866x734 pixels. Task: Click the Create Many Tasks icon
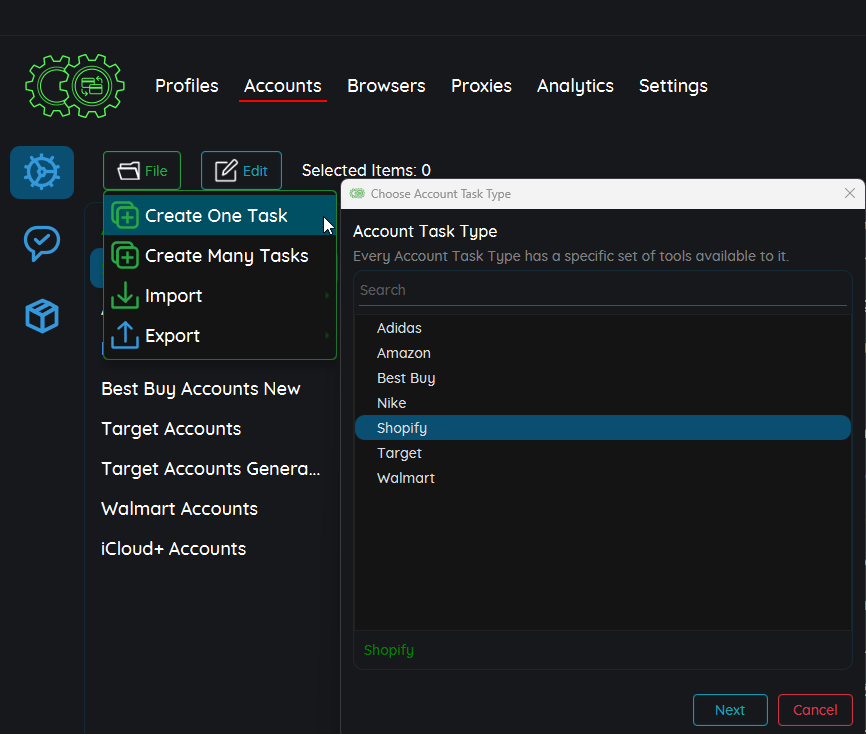tap(125, 256)
